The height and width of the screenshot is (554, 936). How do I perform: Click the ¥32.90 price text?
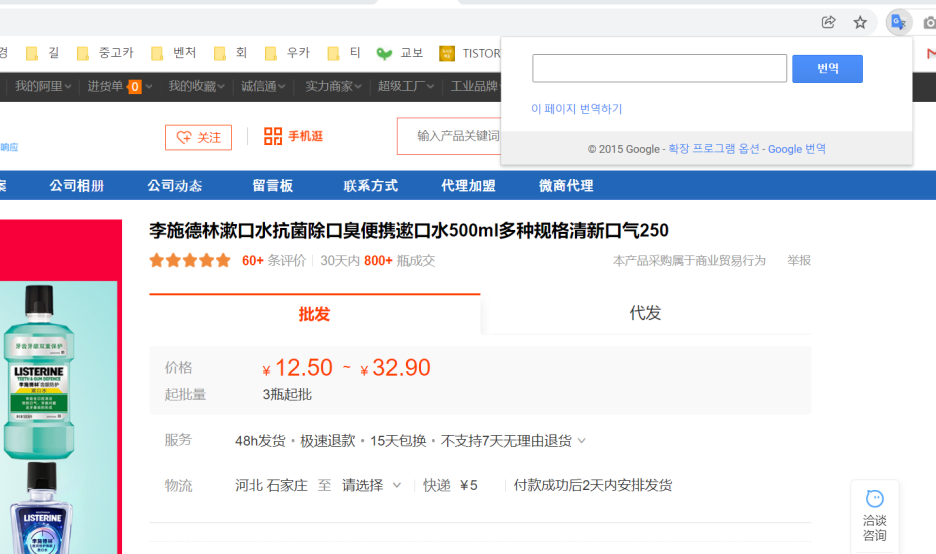(395, 368)
